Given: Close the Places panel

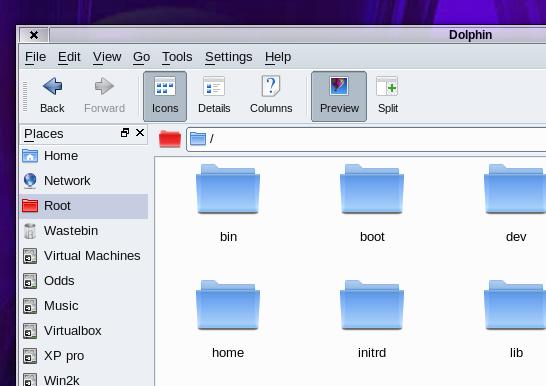Looking at the screenshot, I should click(x=140, y=133).
